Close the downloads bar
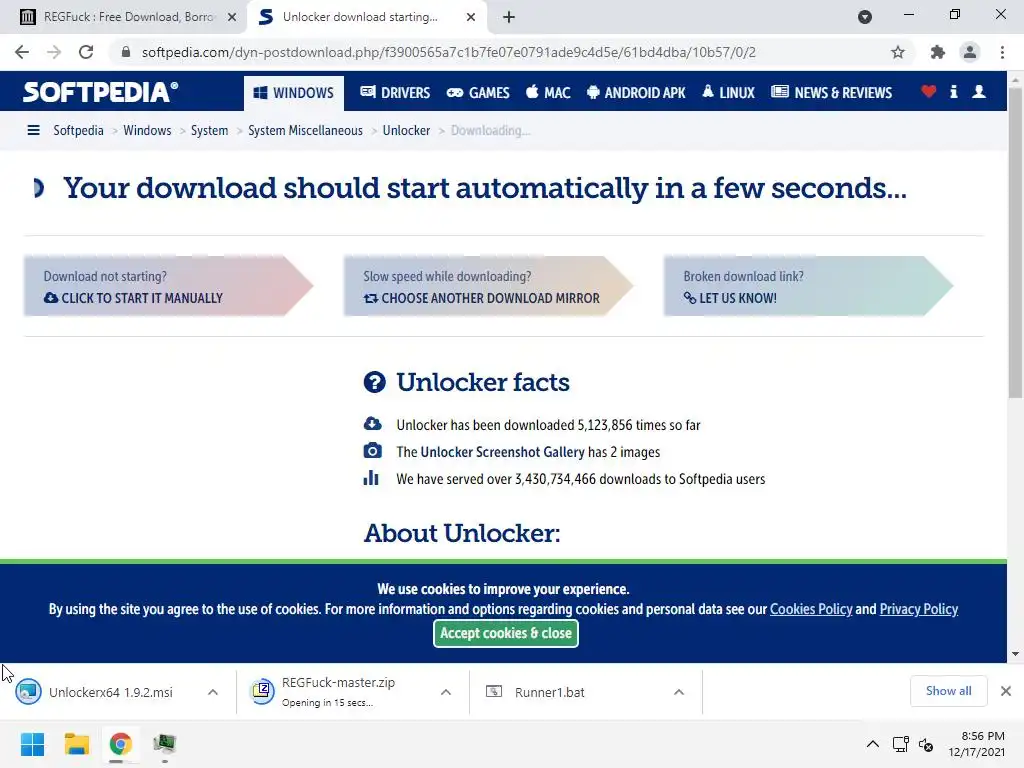The width and height of the screenshot is (1024, 768). 1006,691
